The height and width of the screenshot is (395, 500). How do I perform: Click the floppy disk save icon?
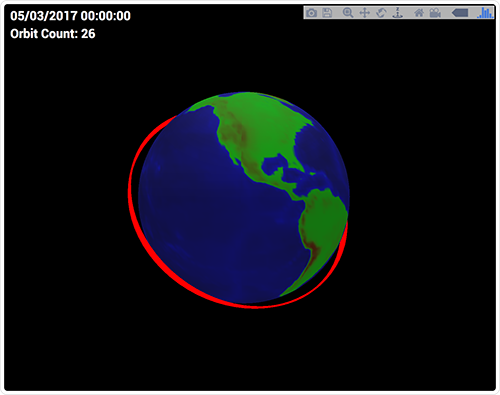click(327, 13)
